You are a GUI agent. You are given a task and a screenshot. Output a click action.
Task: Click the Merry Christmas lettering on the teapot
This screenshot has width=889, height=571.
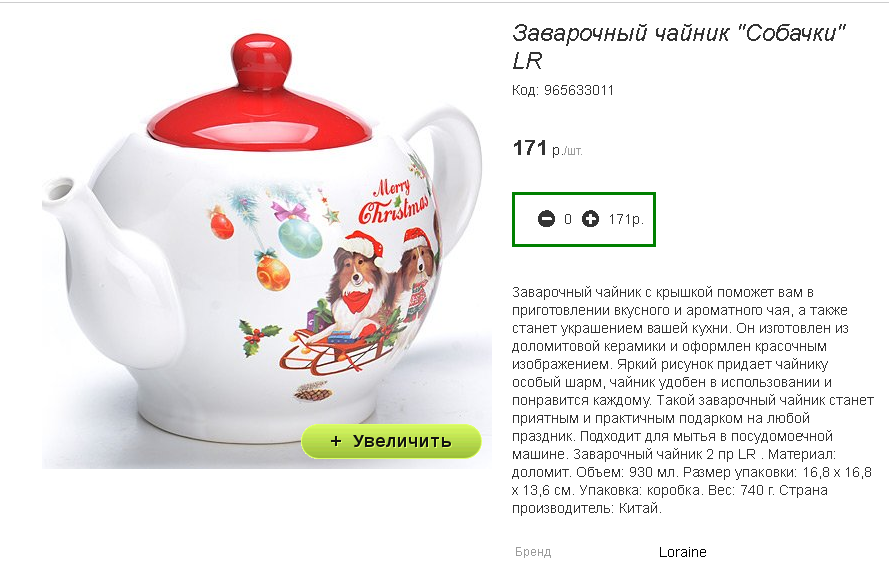[393, 202]
